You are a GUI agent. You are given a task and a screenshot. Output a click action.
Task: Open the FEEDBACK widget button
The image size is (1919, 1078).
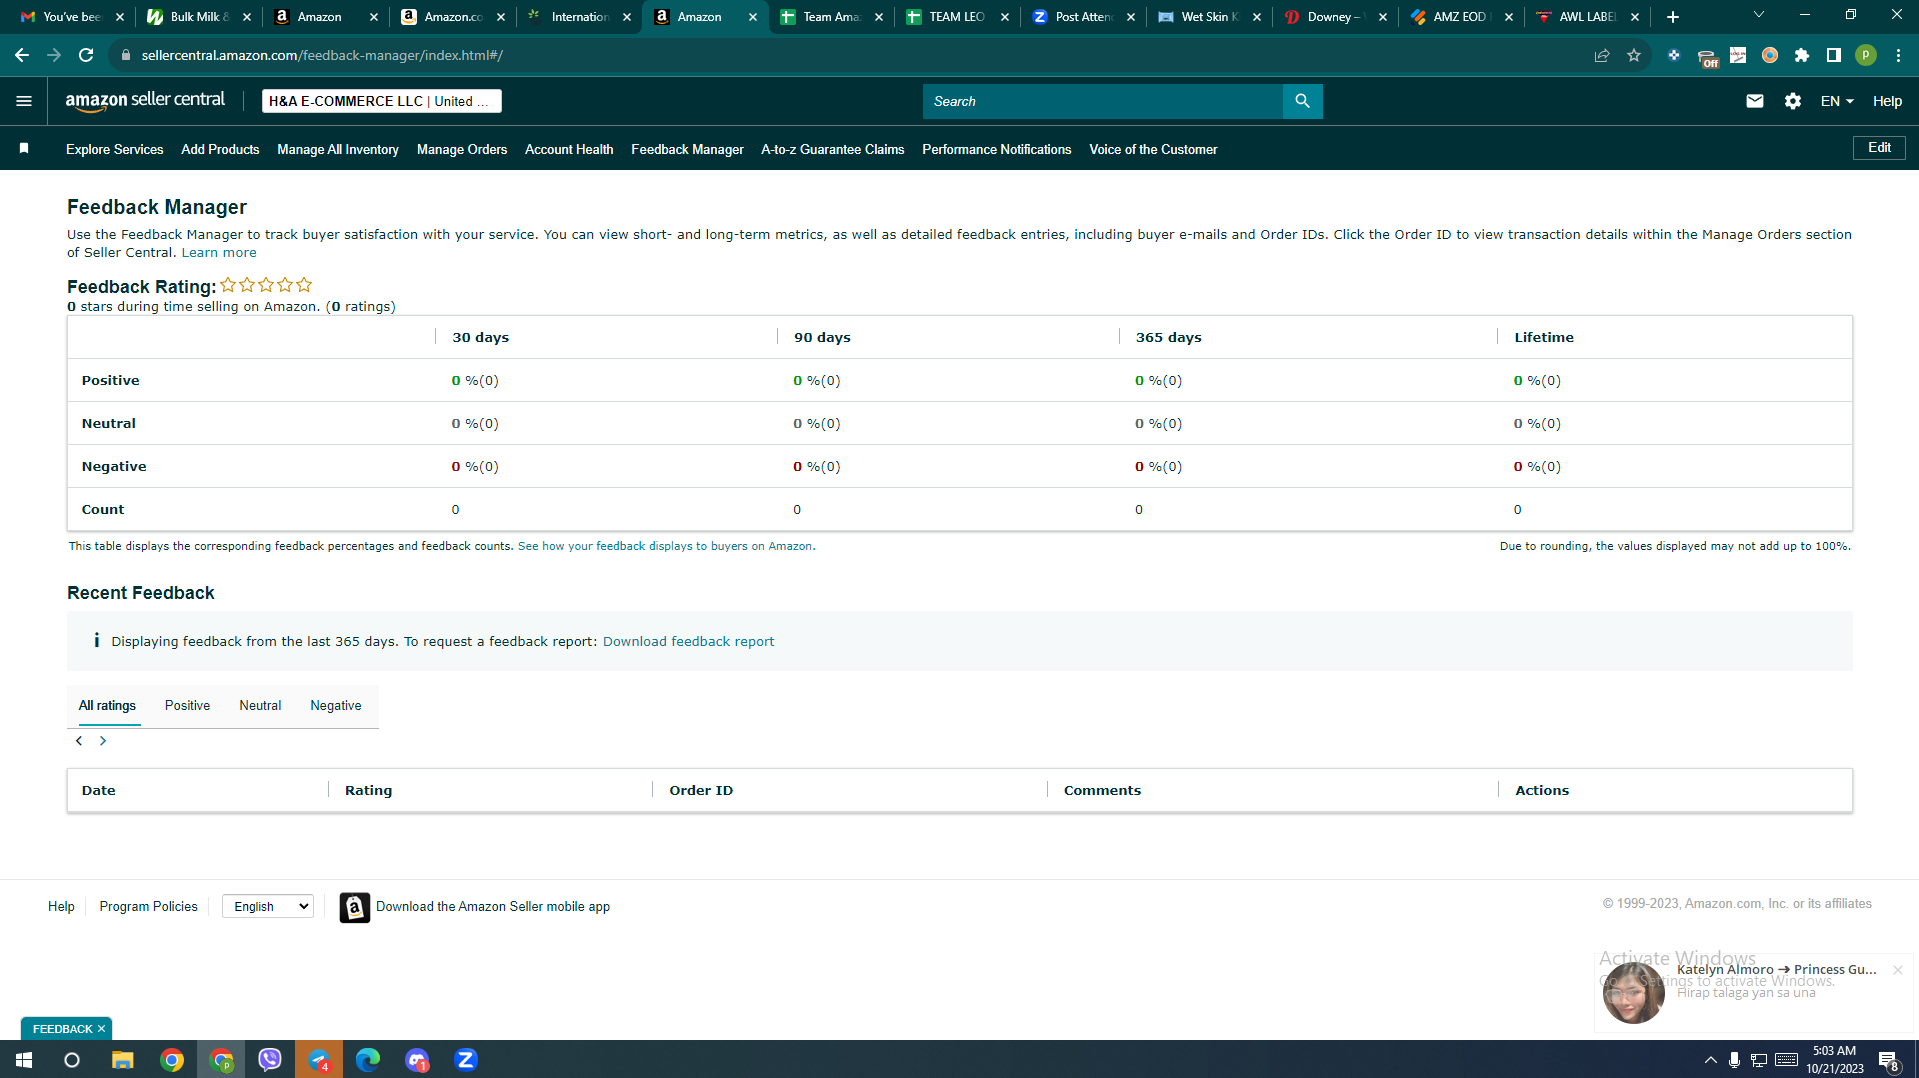tap(62, 1029)
